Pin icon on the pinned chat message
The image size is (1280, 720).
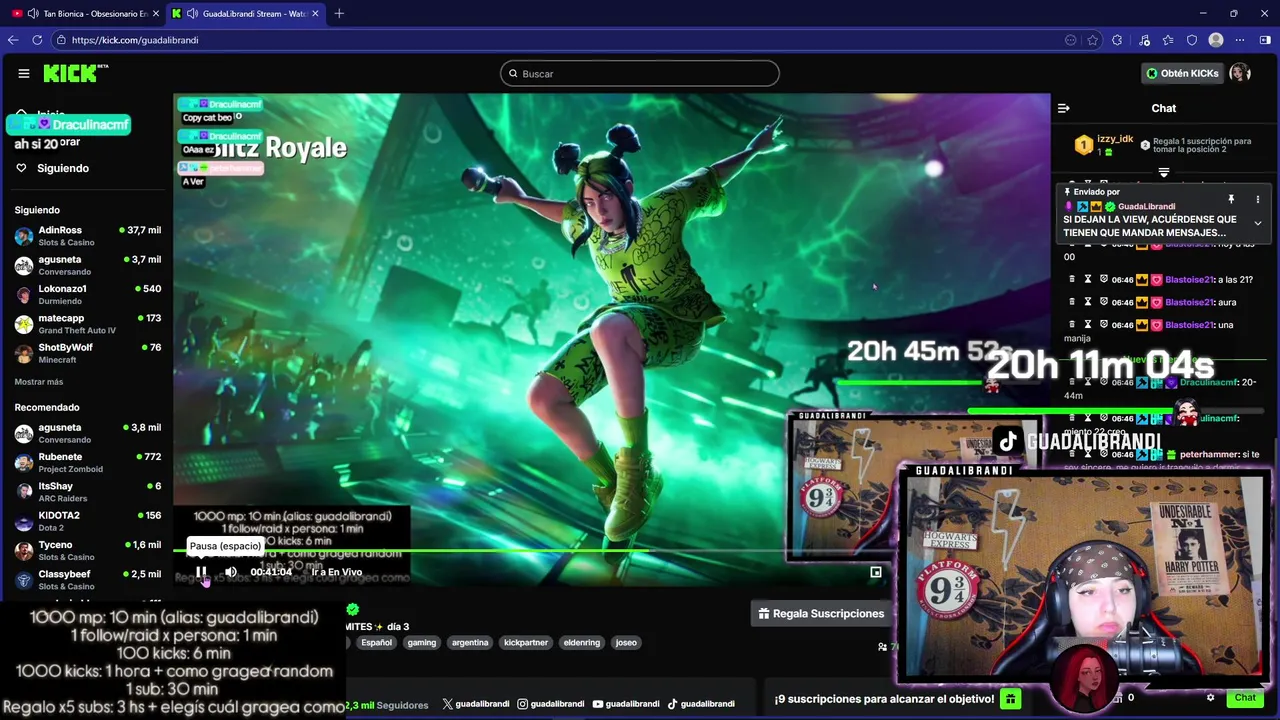point(1231,200)
